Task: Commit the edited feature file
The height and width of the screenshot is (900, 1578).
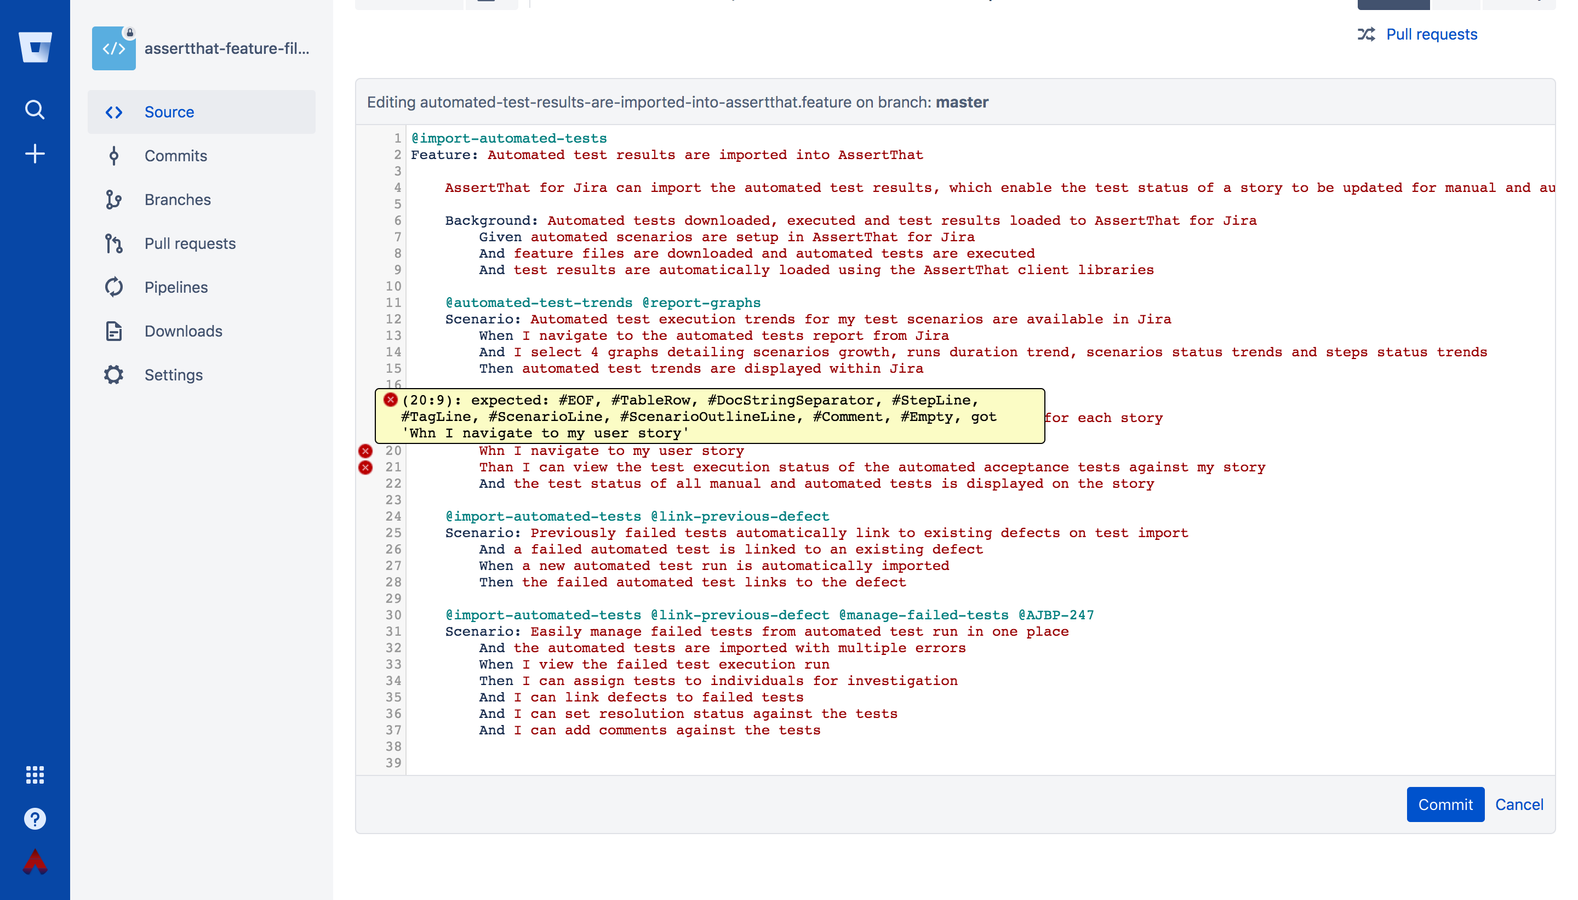Action: click(x=1445, y=805)
